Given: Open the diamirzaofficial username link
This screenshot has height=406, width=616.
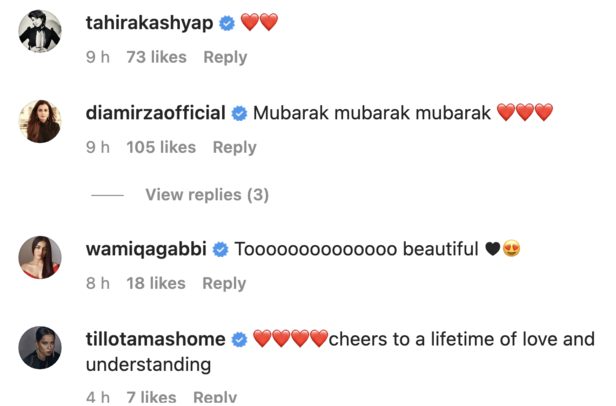Looking at the screenshot, I should tap(156, 113).
